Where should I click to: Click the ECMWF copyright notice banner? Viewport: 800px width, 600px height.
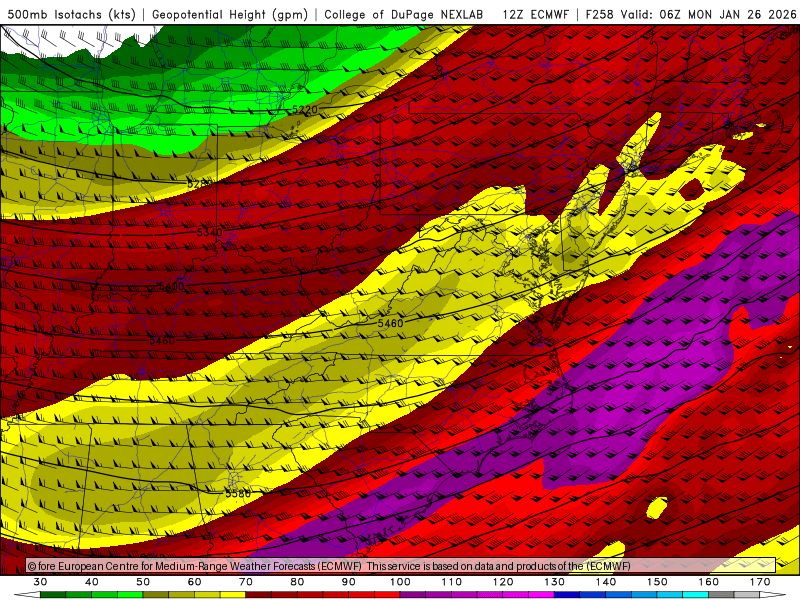coord(401,566)
